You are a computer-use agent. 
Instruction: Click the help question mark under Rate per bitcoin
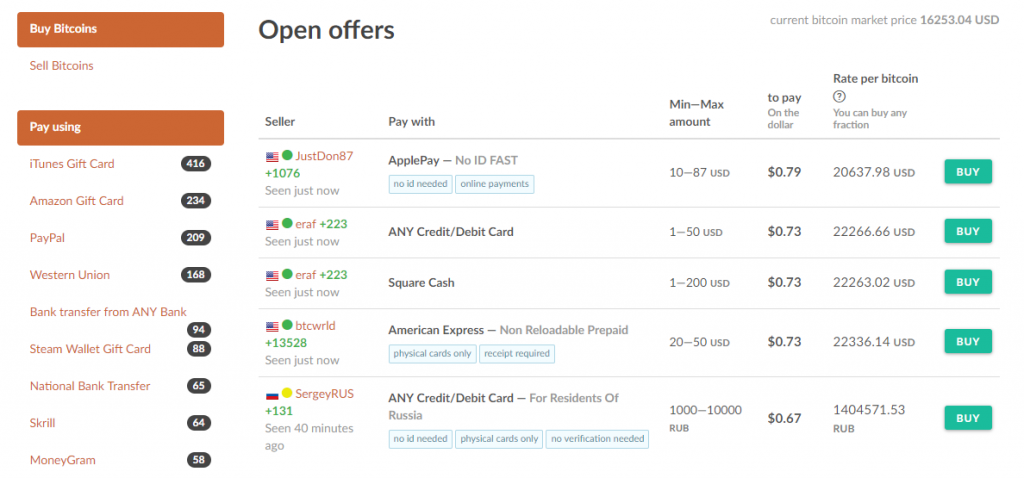839,96
